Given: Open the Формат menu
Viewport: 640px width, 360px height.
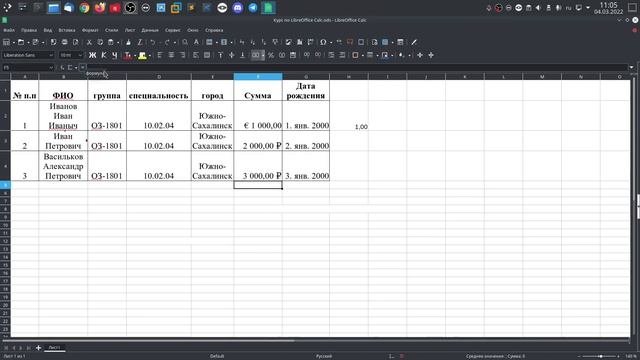Looking at the screenshot, I should coord(90,30).
